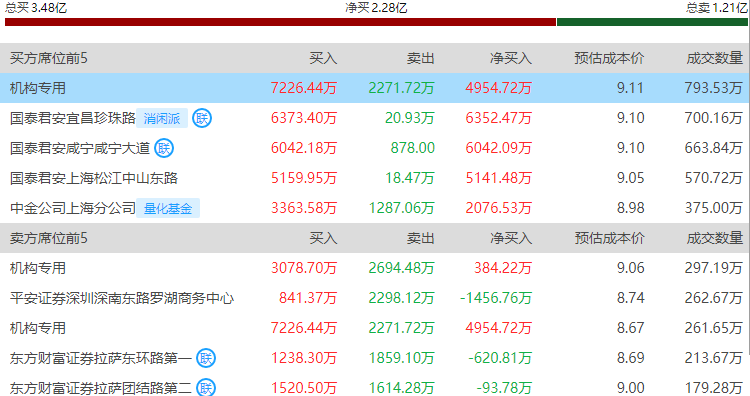The image size is (750, 396).
Task: Click estimated cost 9.11
Action: click(630, 88)
